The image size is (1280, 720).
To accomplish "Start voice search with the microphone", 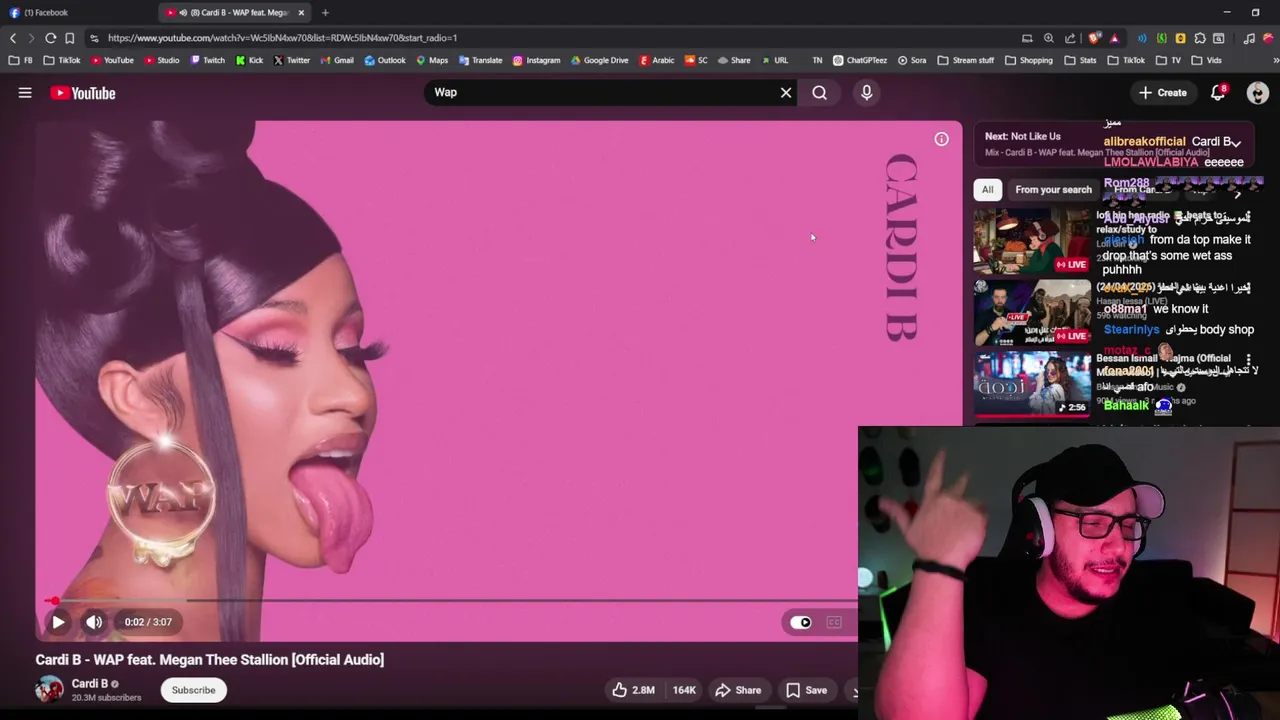I will pos(866,92).
